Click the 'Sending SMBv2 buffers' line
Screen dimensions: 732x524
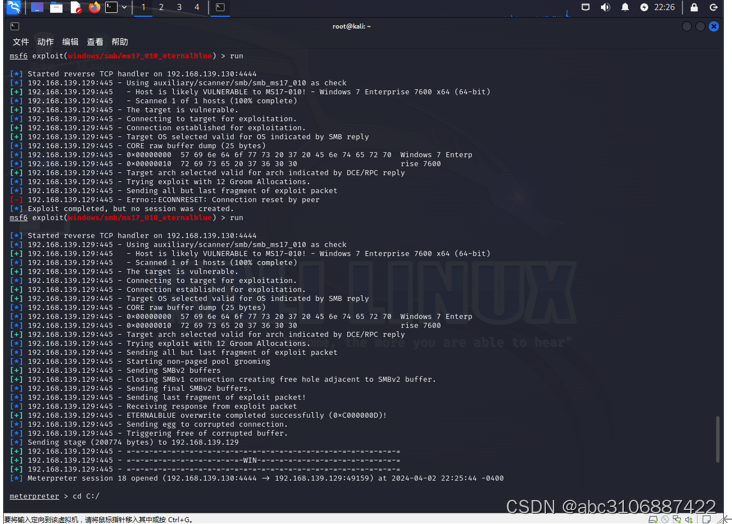115,370
